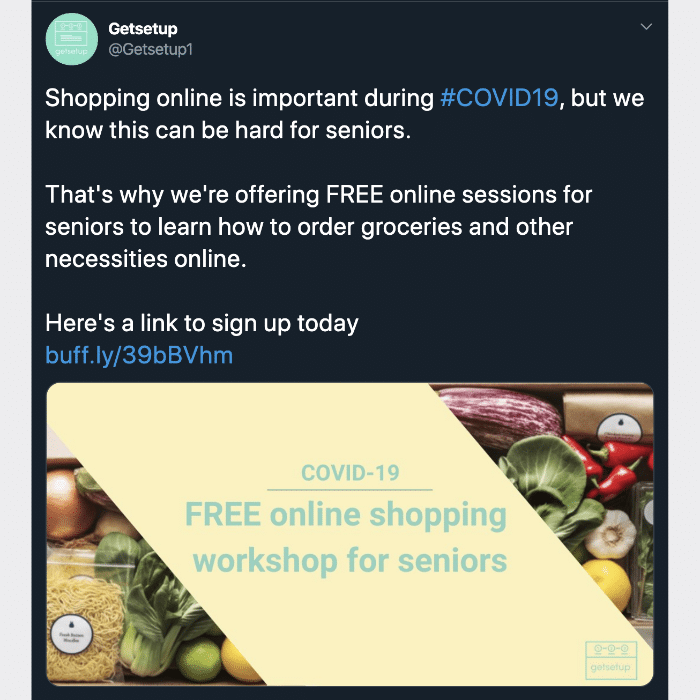
Task: Click the brown onion in the photo
Action: pos(67,504)
